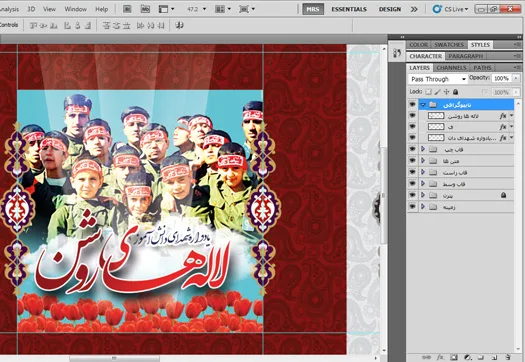Hide the bottom-most layer group
Image resolution: width=525 pixels, height=362 pixels.
coord(412,207)
